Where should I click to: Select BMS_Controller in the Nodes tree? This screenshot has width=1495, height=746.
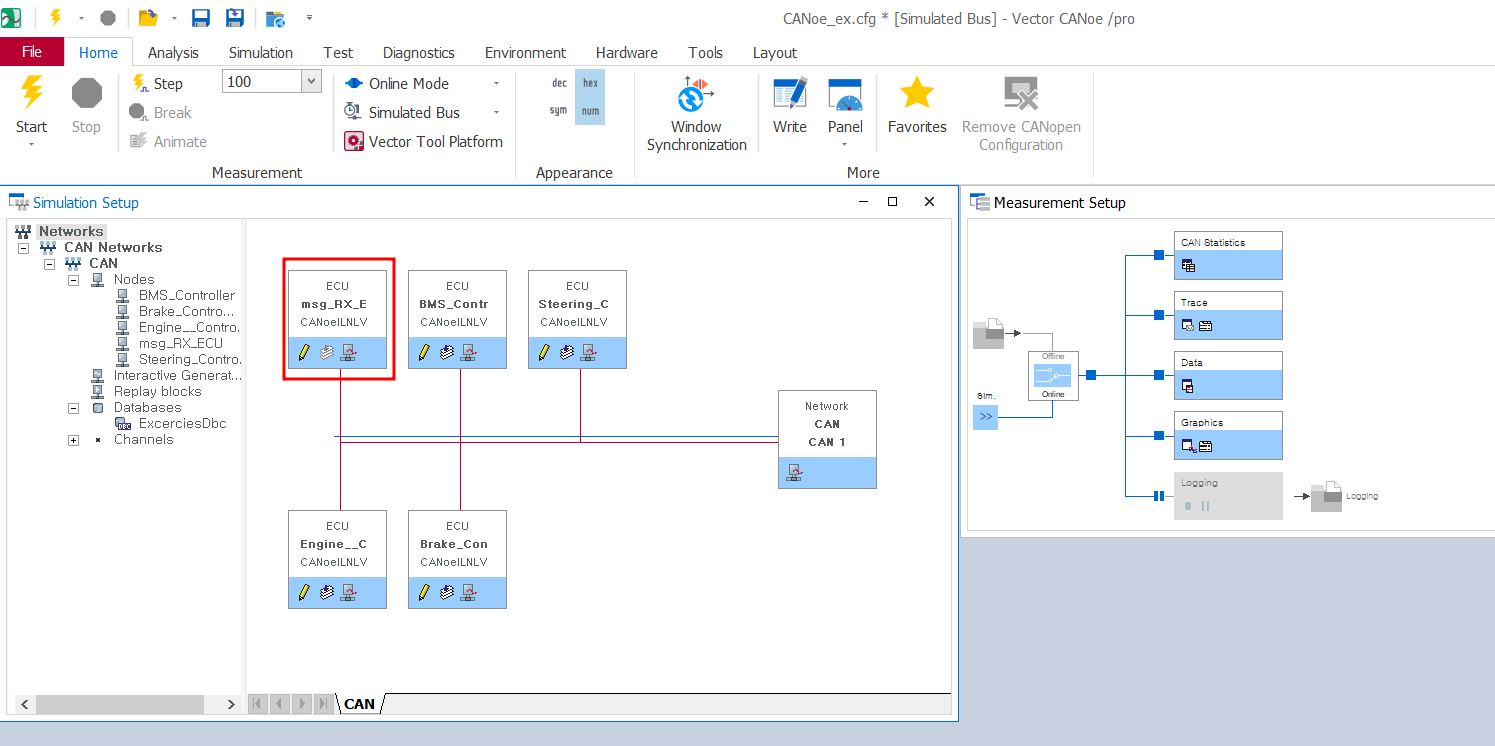tap(187, 295)
